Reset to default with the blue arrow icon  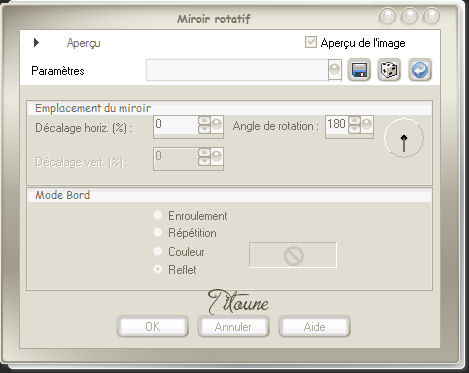420,70
